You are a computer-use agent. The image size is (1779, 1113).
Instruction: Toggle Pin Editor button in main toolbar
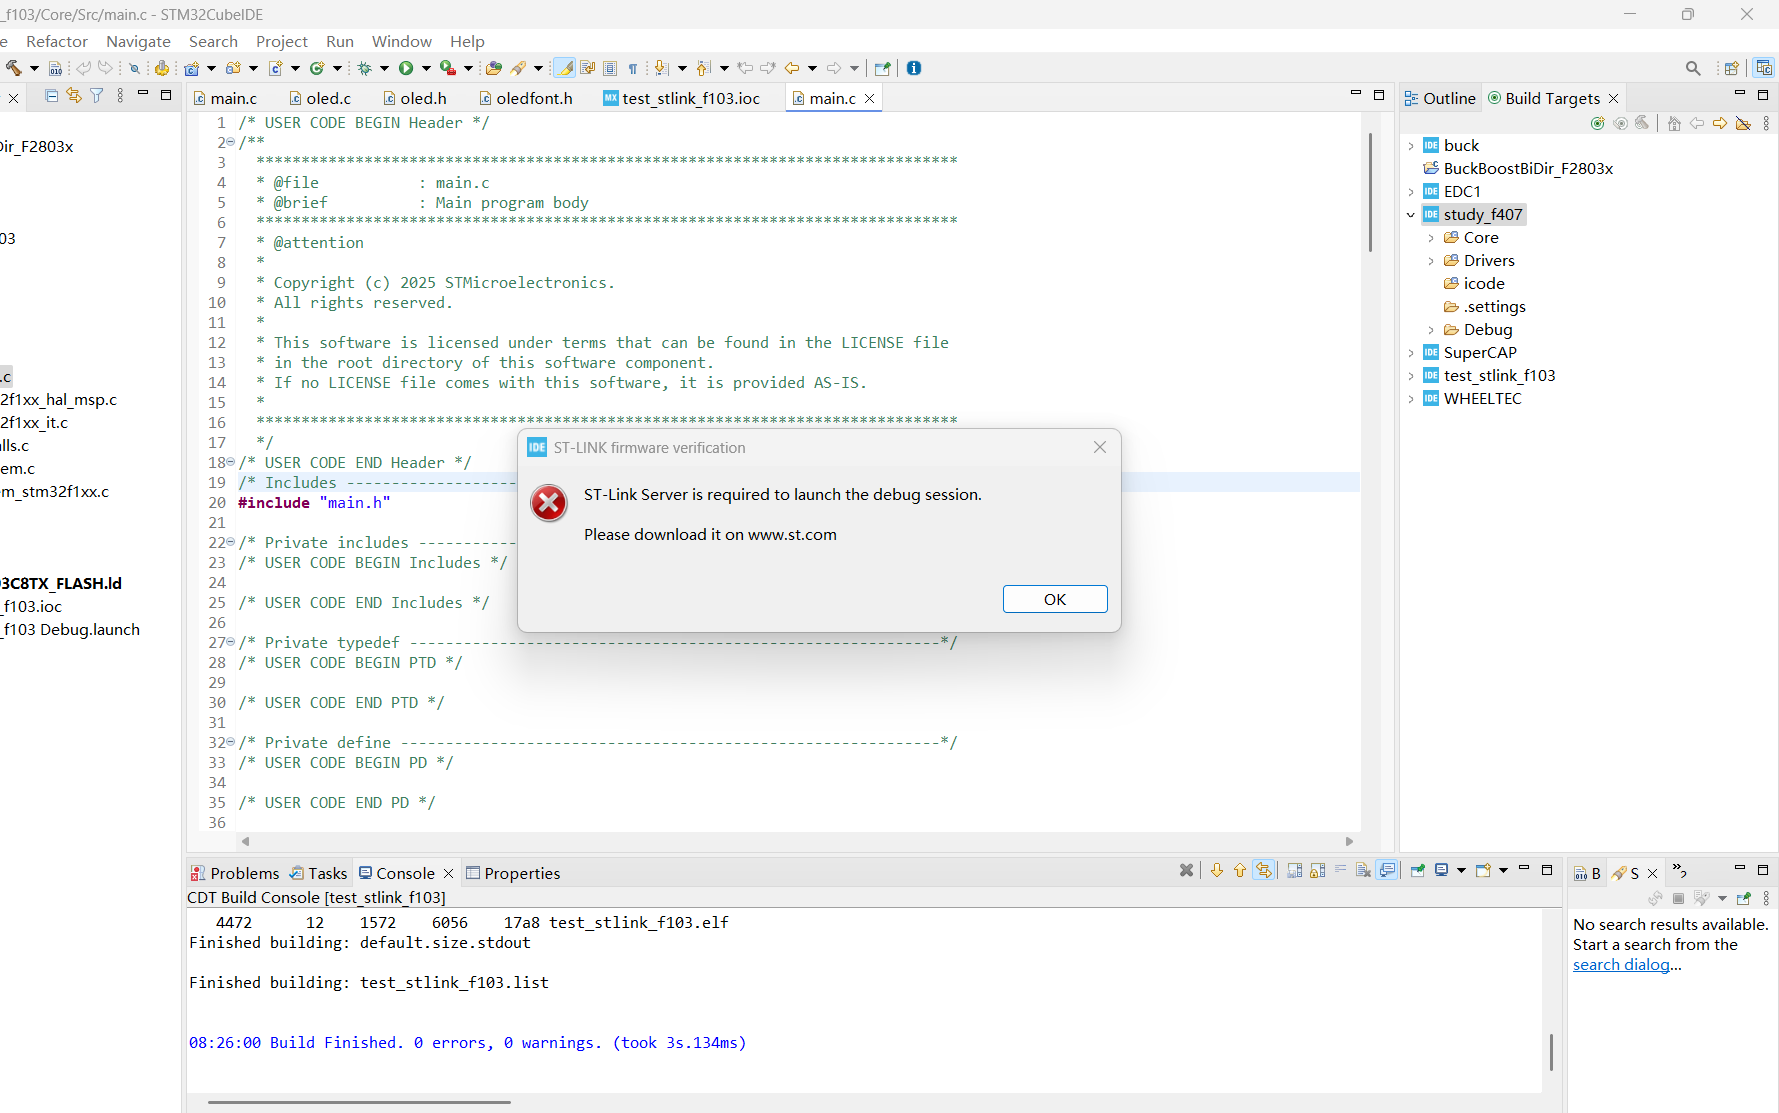[x=882, y=68]
